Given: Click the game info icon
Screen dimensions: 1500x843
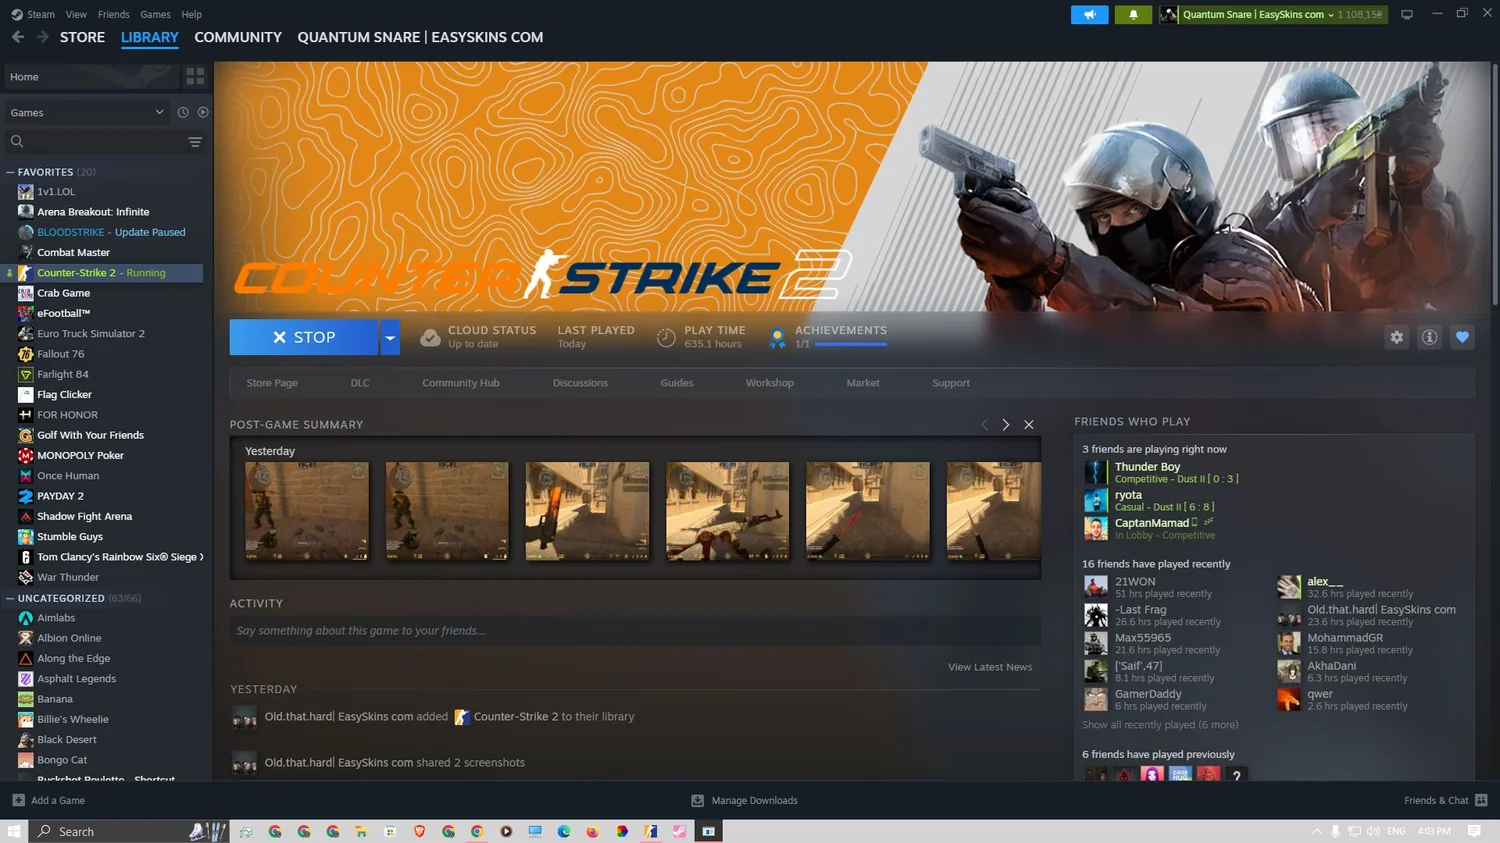Looking at the screenshot, I should pos(1429,338).
